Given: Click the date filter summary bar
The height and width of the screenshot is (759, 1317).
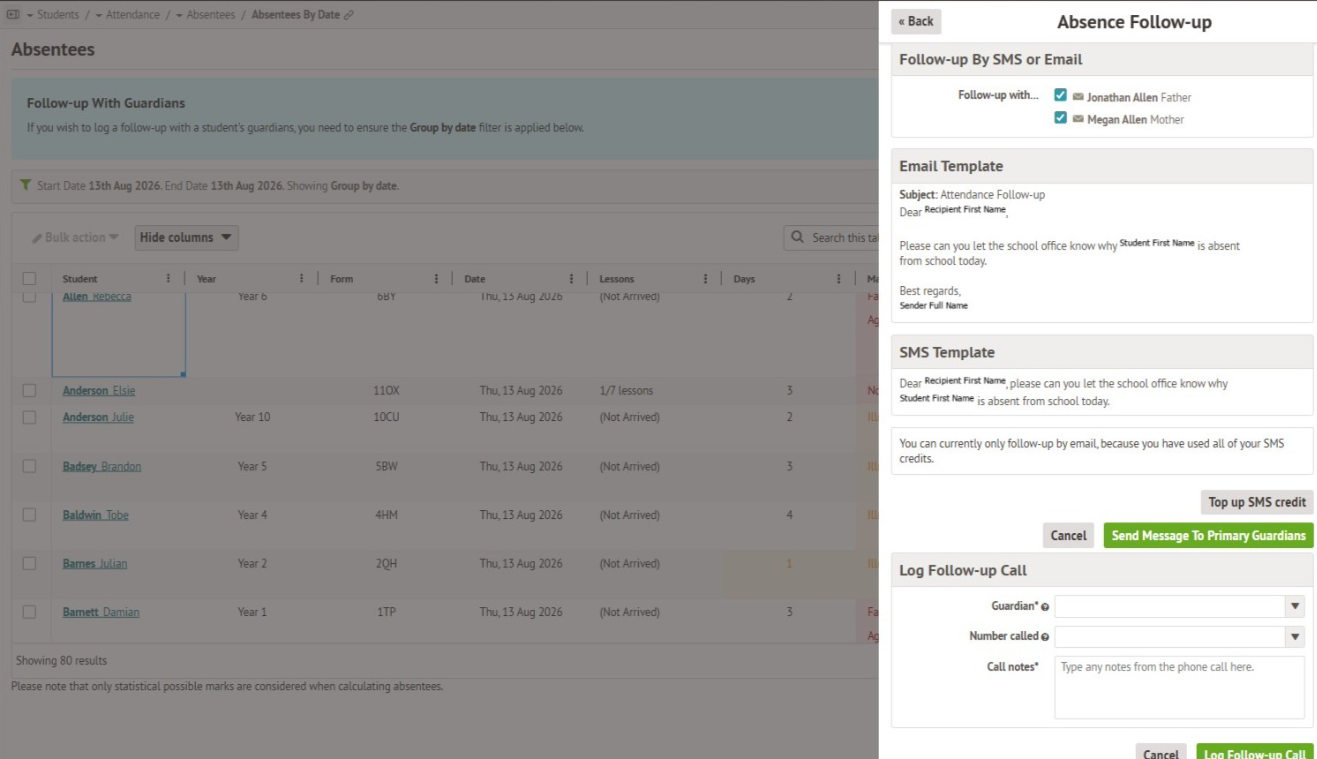Looking at the screenshot, I should [x=445, y=186].
